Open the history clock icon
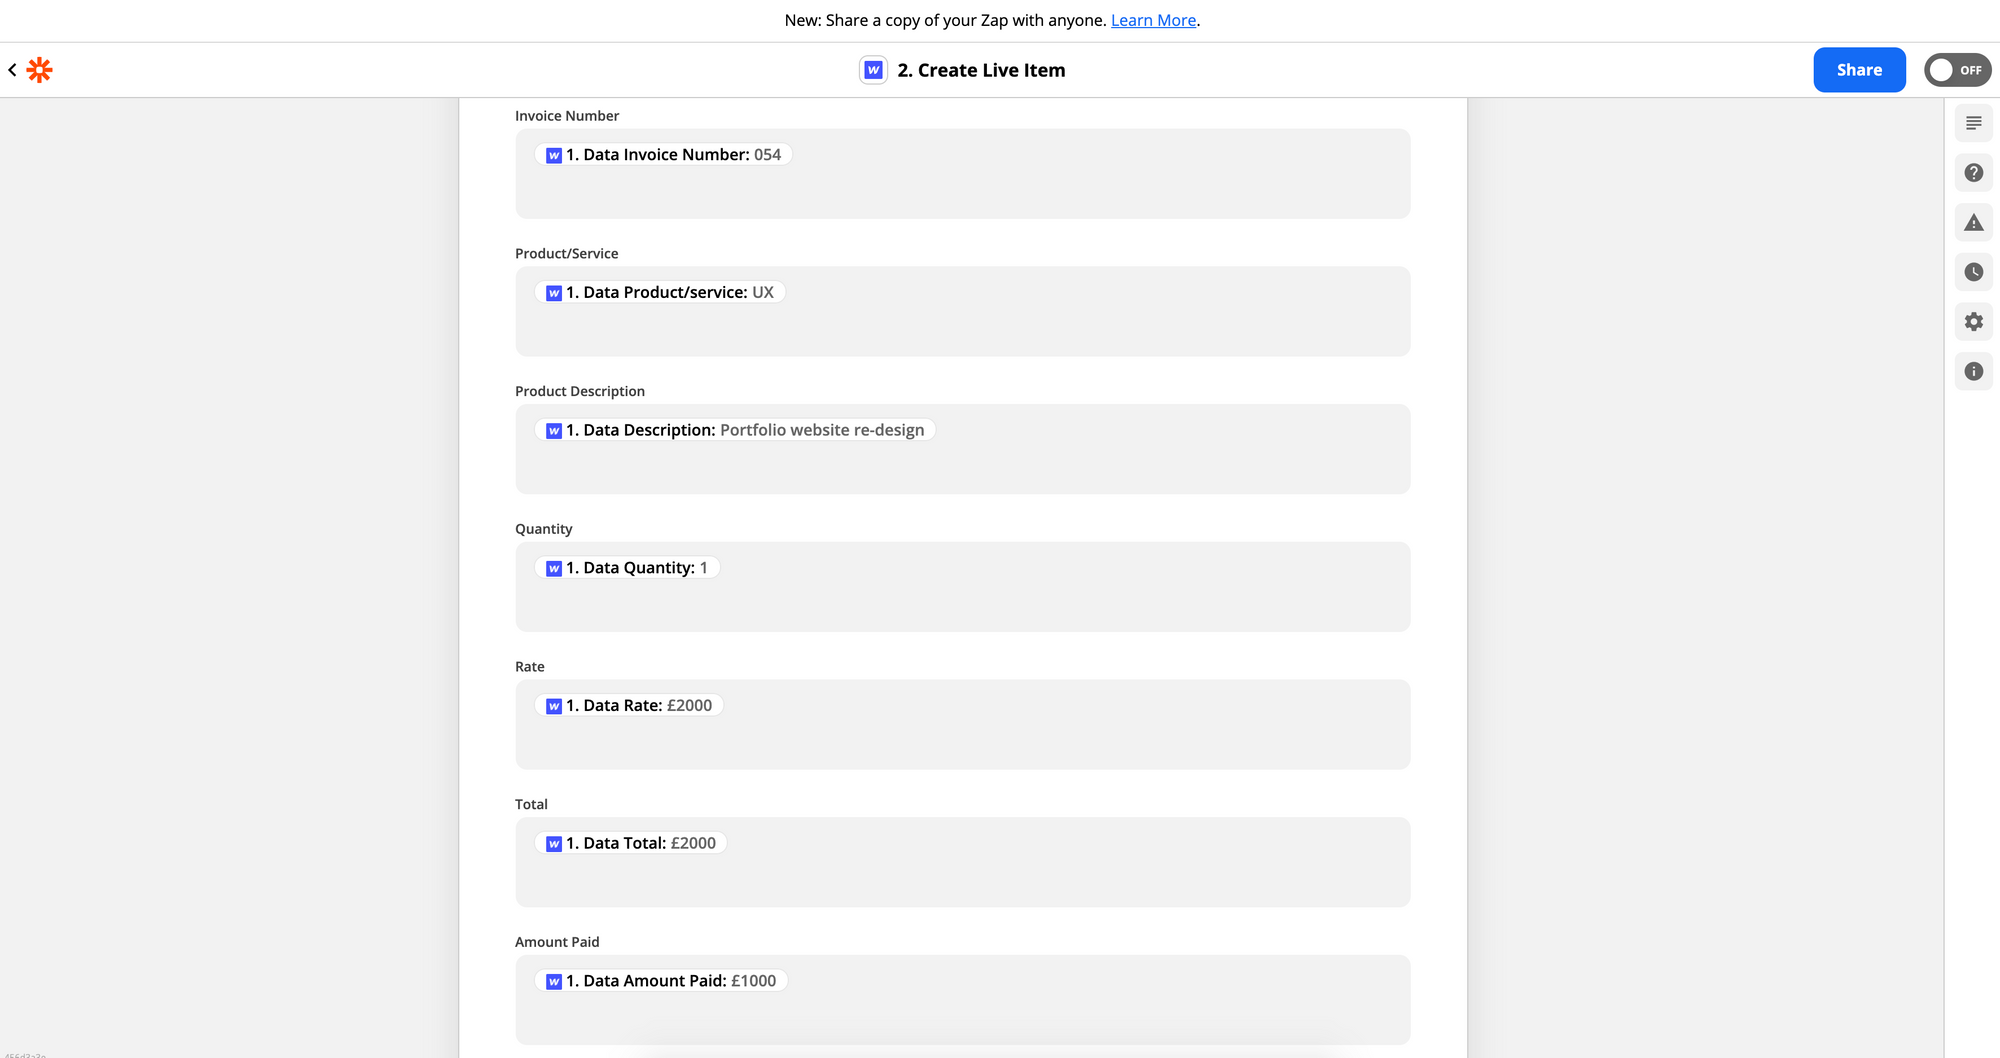The image size is (2000, 1058). tap(1973, 272)
